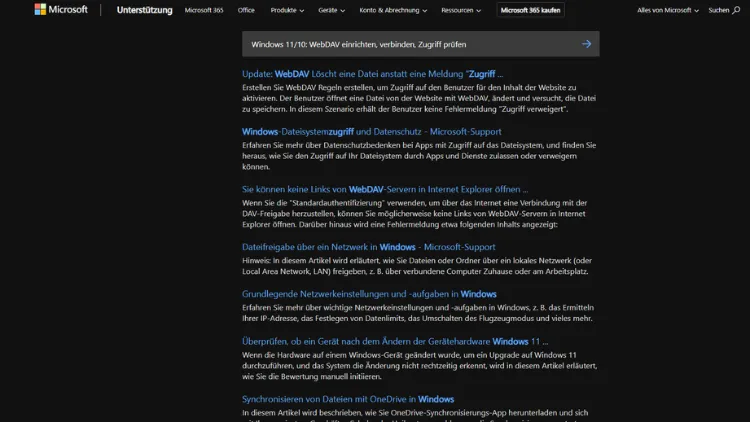Expand Alles von Microsoft dropdown
Screen dimensions: 750x422
668,10
